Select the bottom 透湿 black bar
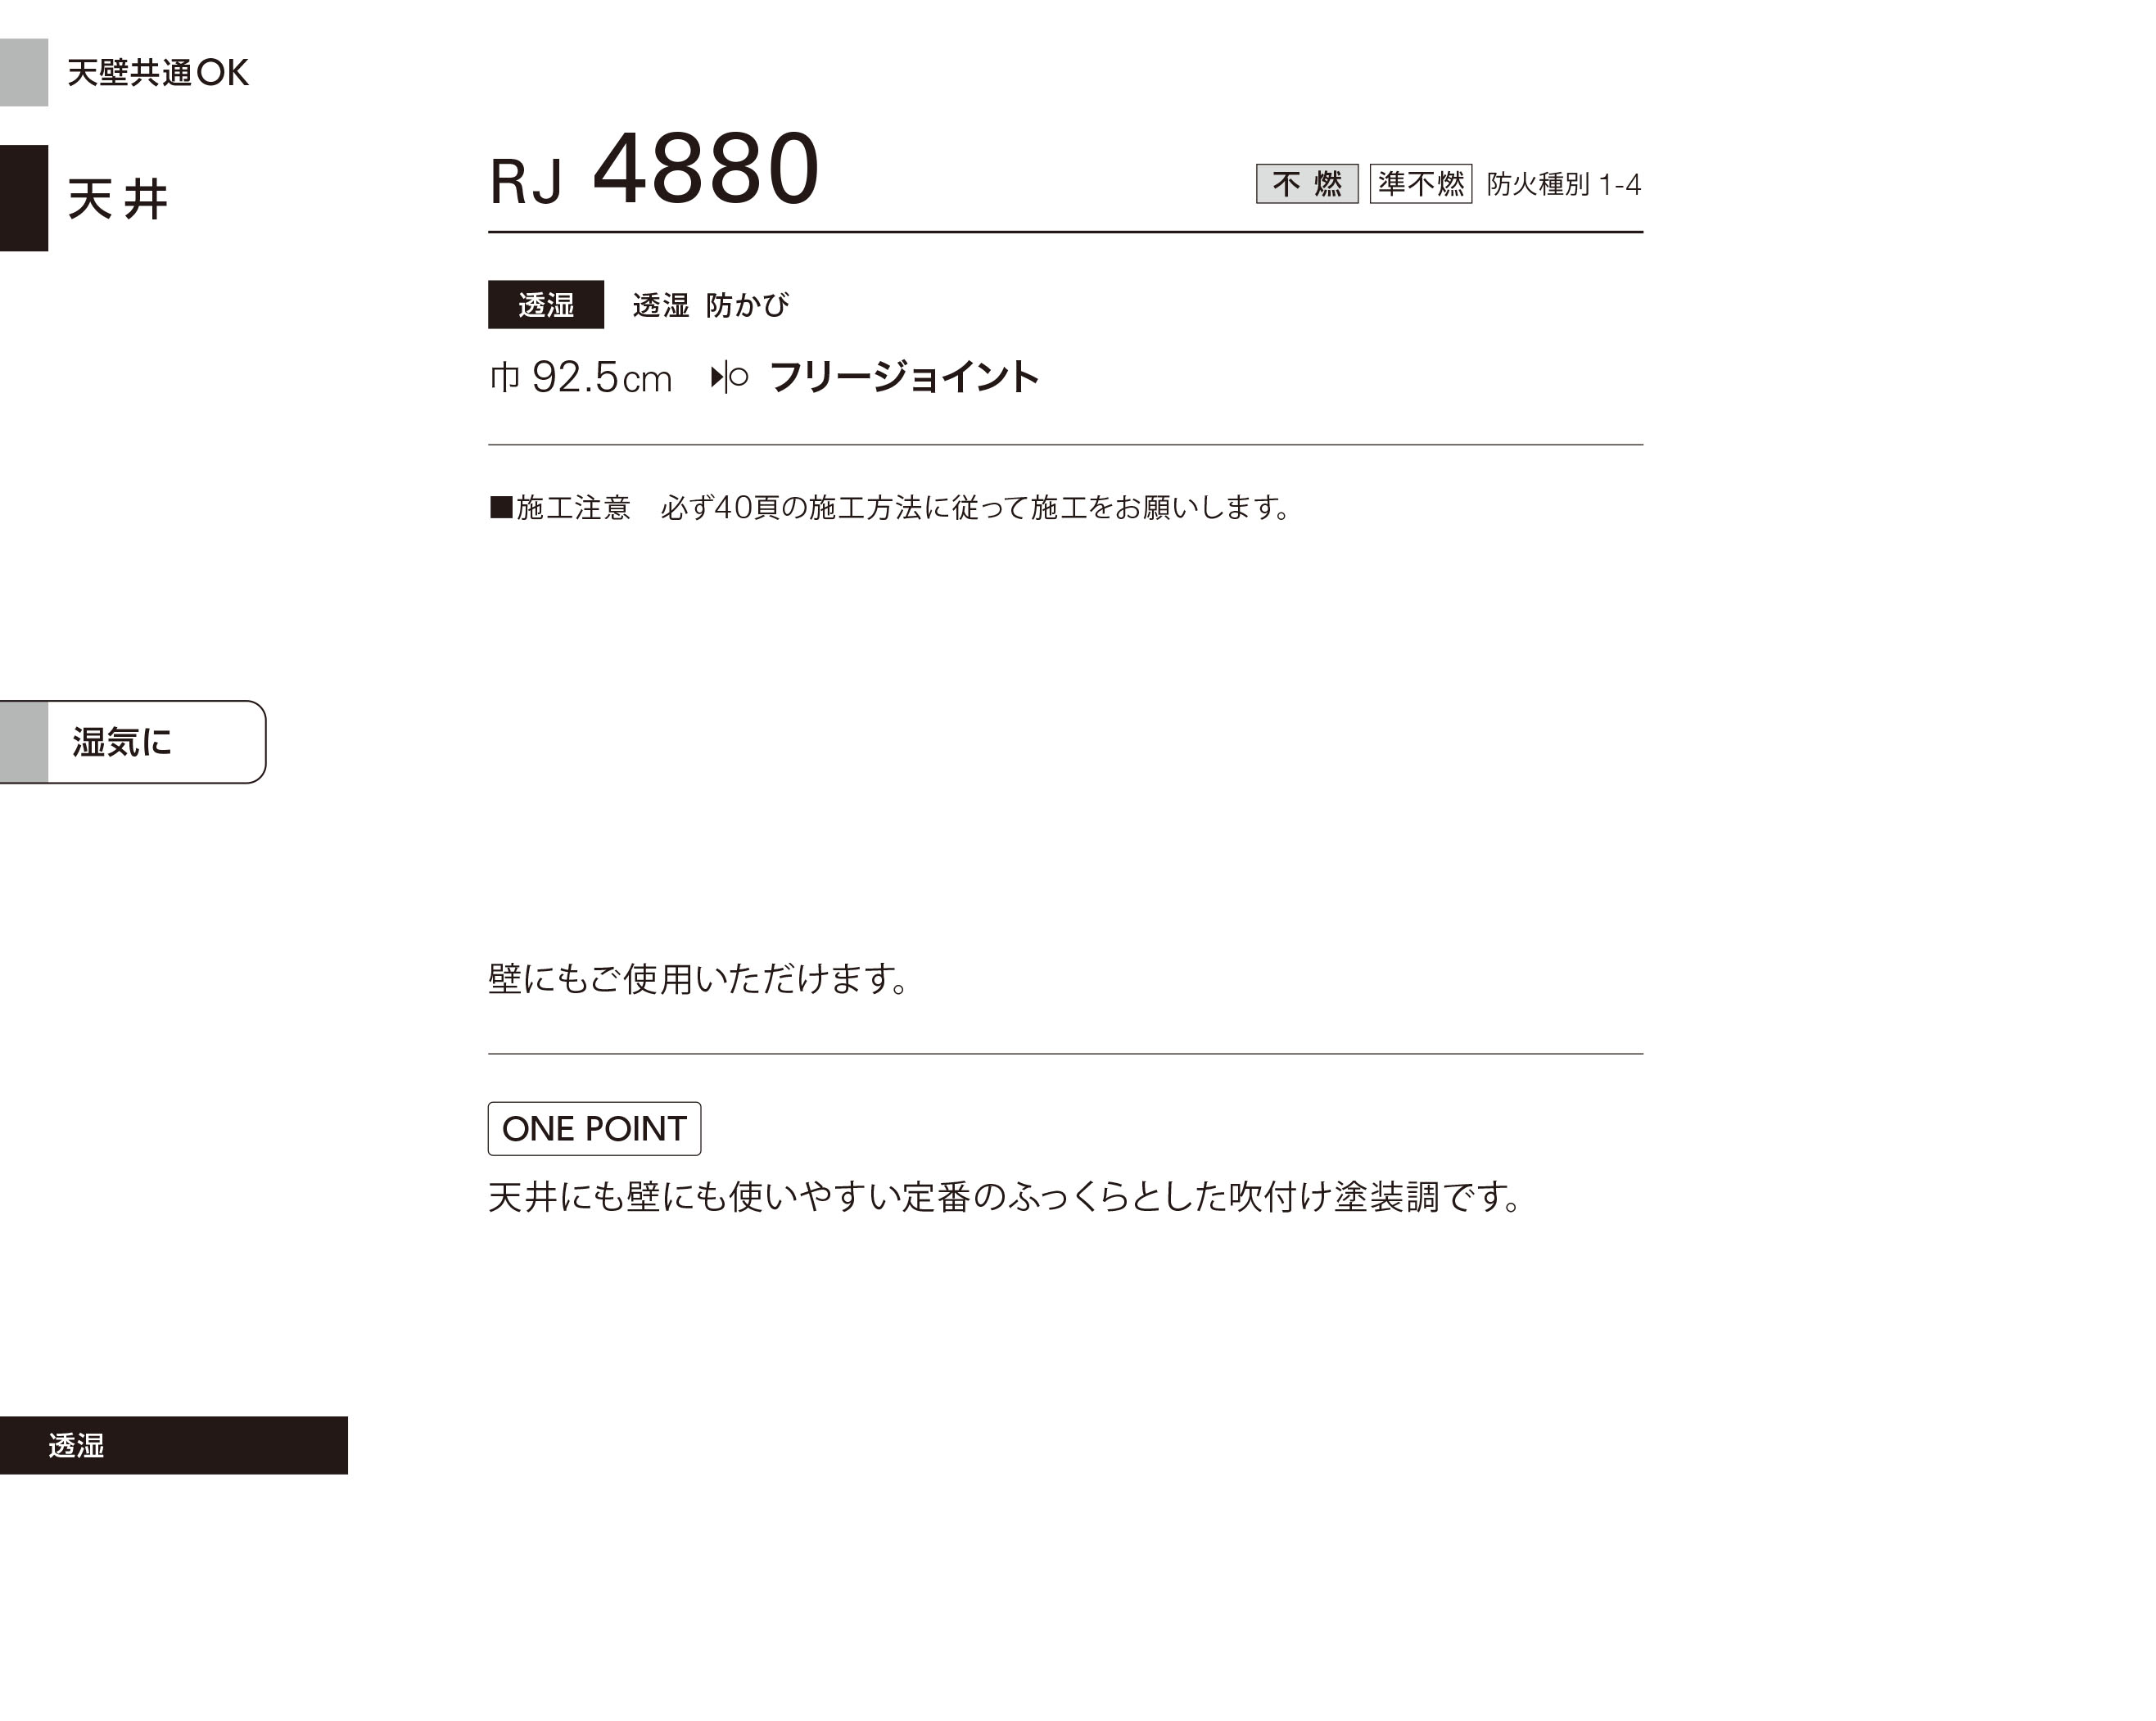Image resolution: width=2156 pixels, height=1721 pixels. [x=174, y=1445]
